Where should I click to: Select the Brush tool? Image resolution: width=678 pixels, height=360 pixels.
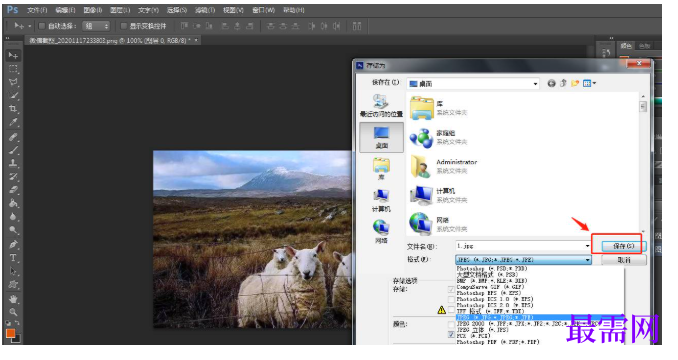pos(13,150)
